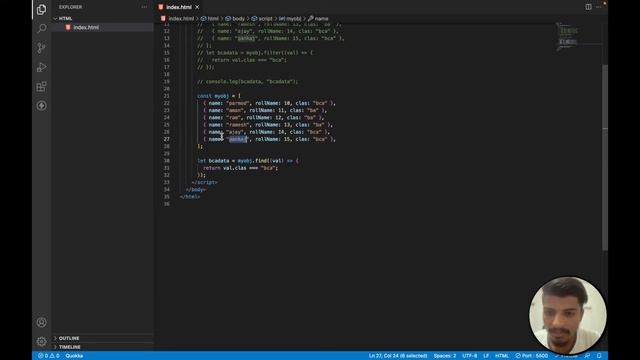Open notifications bell in status bar
The height and width of the screenshot is (360, 640).
599,356
